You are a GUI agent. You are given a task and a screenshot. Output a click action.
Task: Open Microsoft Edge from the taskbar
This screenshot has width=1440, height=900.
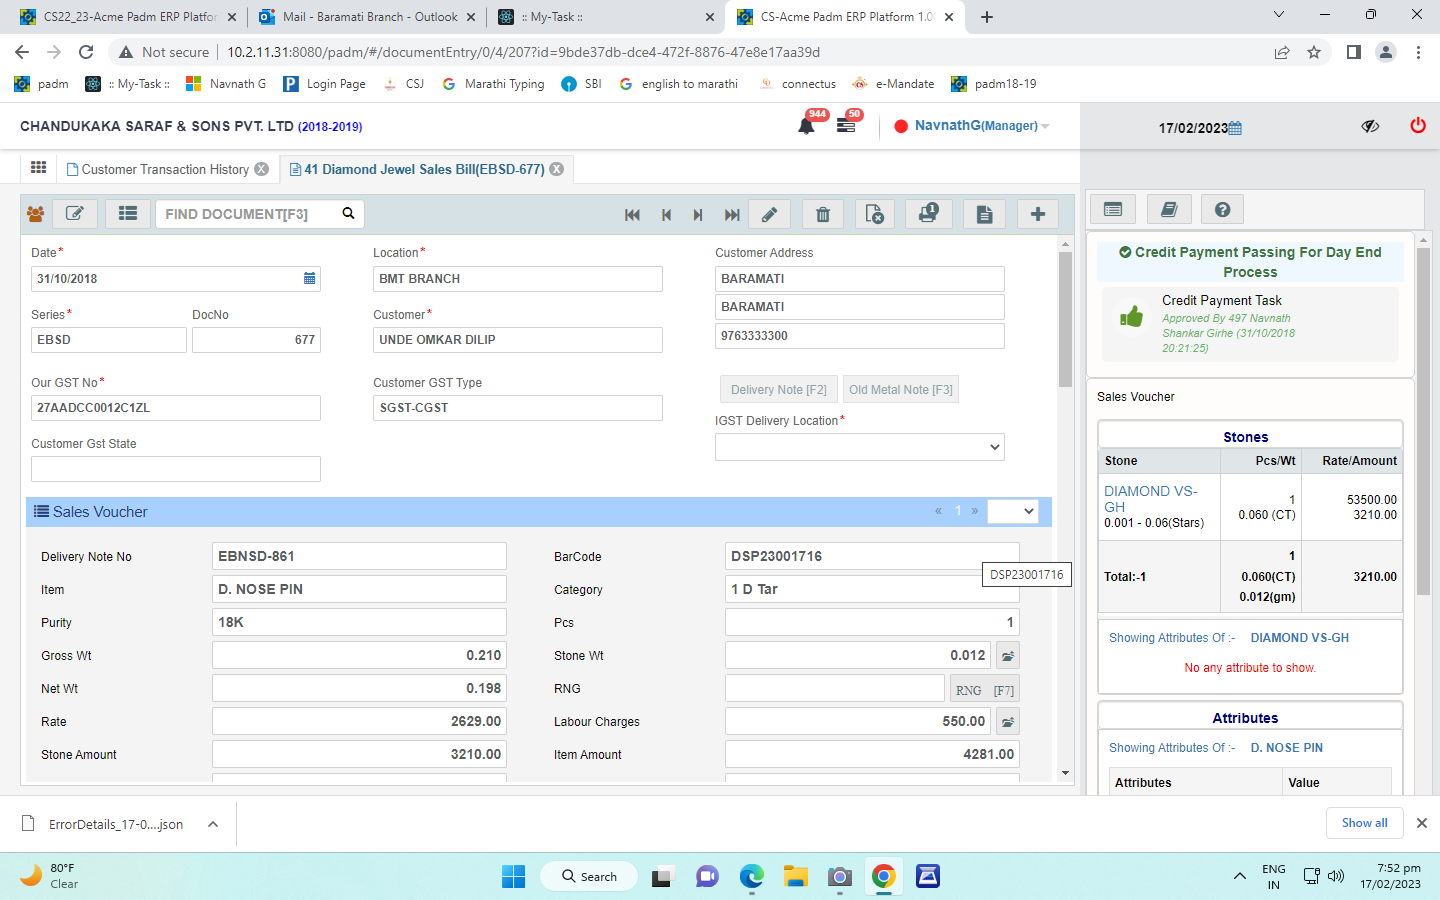[752, 877]
